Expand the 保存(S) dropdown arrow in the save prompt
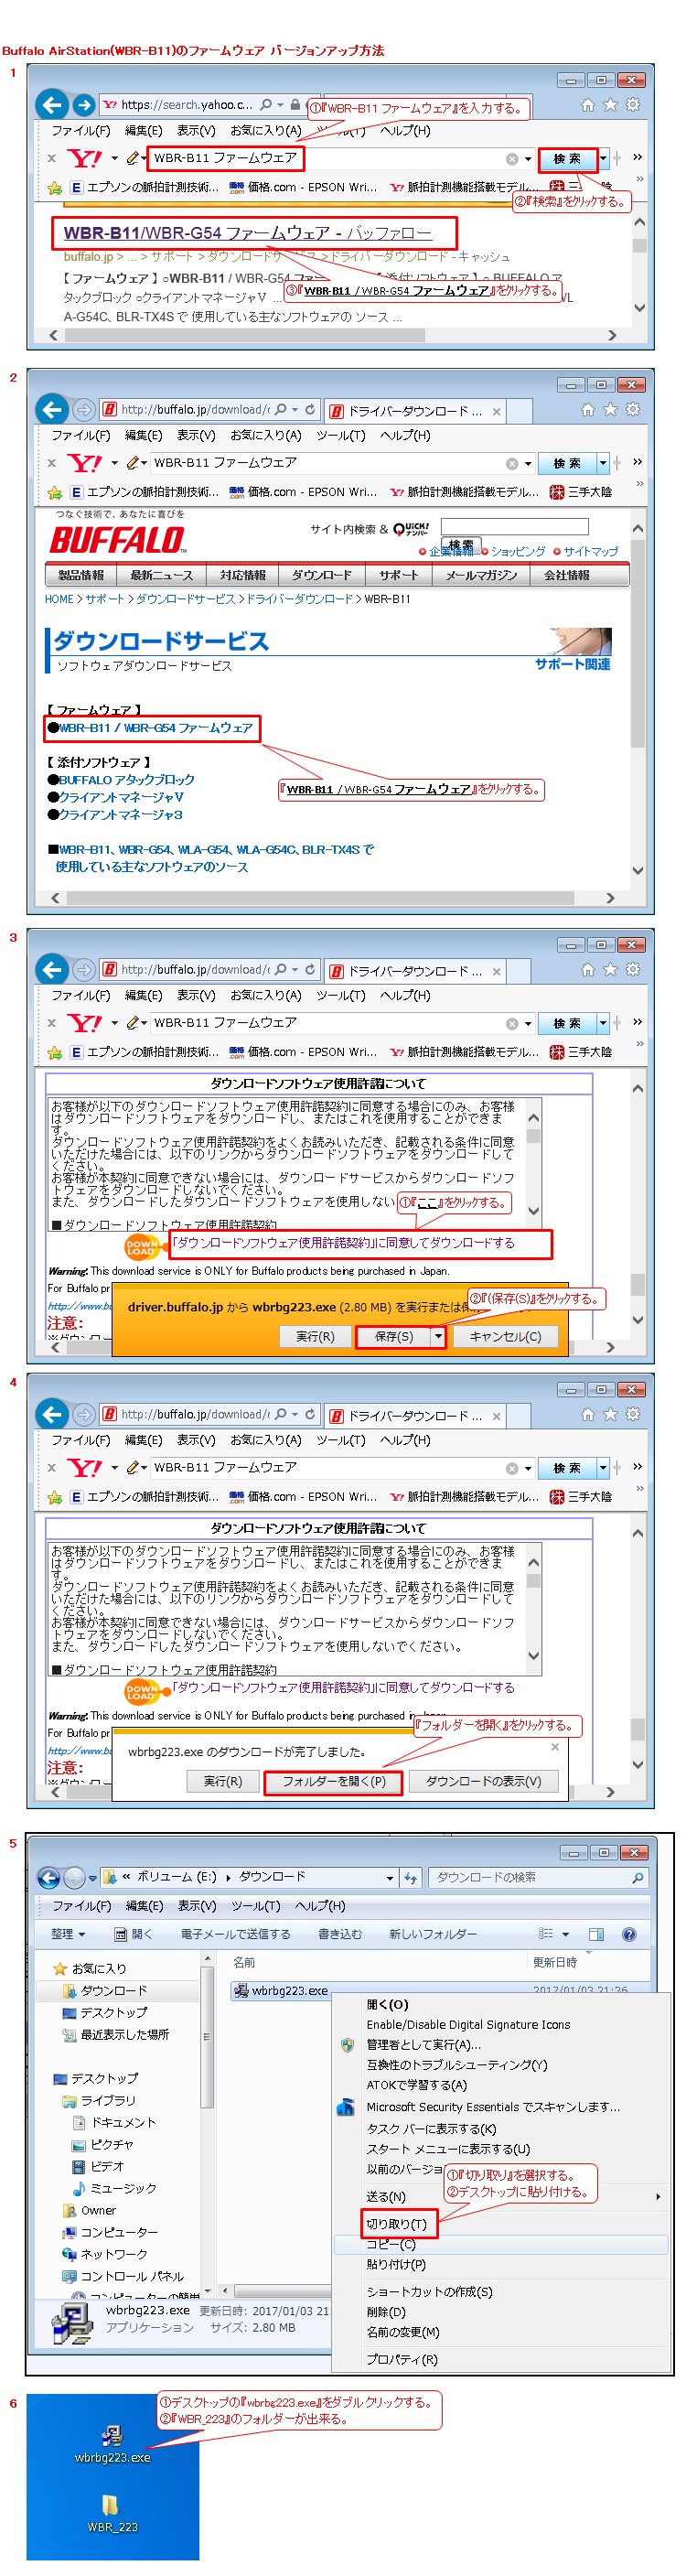 438,1337
